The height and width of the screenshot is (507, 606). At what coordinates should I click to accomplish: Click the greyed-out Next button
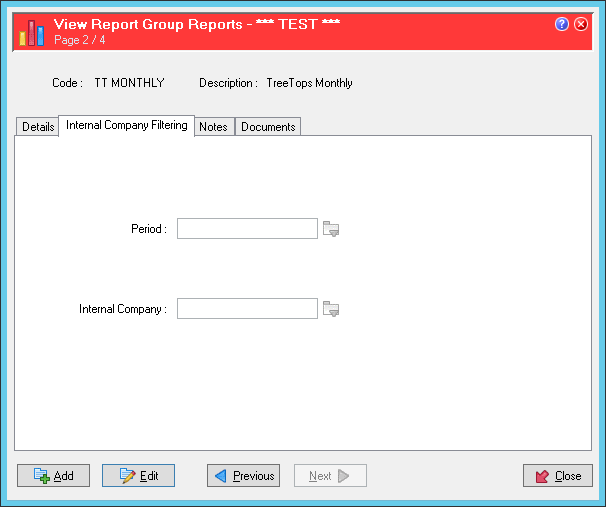[x=330, y=476]
